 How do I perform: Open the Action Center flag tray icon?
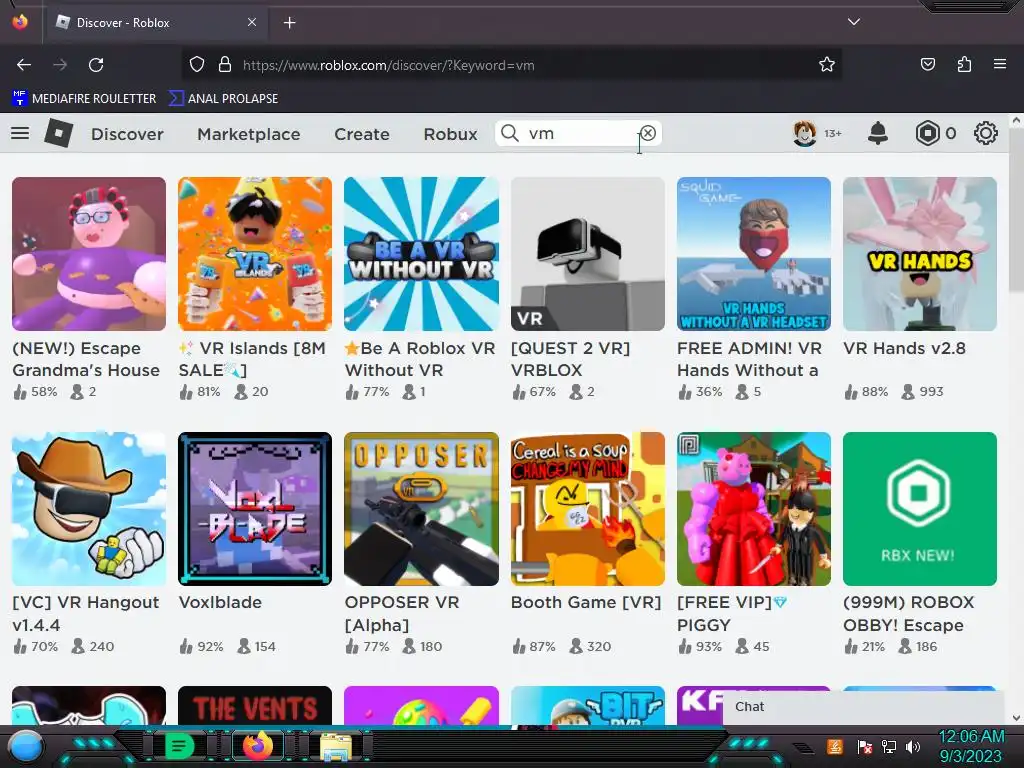[x=864, y=746]
